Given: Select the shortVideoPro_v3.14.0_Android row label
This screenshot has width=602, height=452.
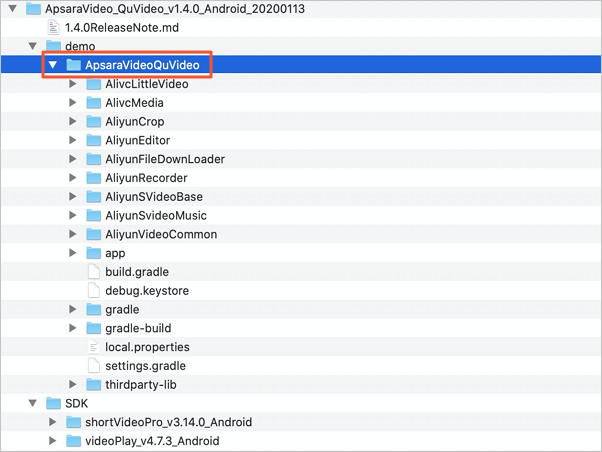Looking at the screenshot, I should click(x=169, y=422).
